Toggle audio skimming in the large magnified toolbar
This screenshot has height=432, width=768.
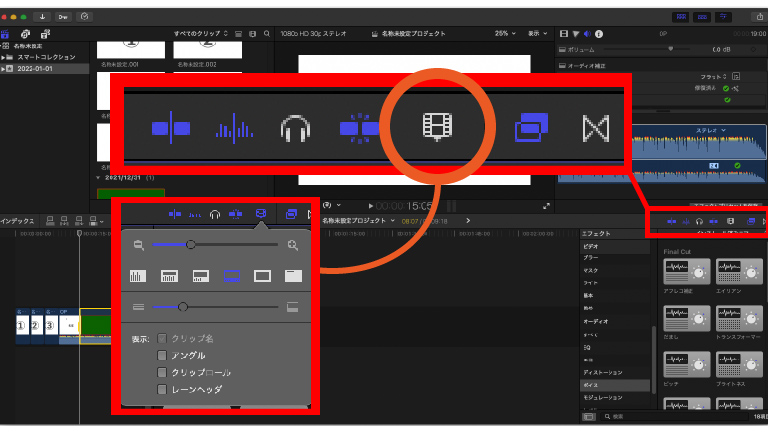point(234,128)
